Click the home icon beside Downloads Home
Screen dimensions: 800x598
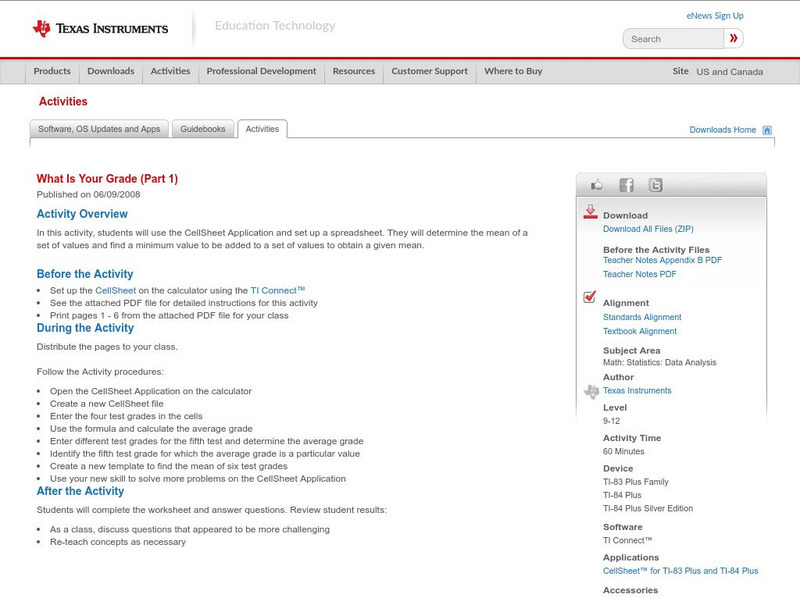(767, 130)
